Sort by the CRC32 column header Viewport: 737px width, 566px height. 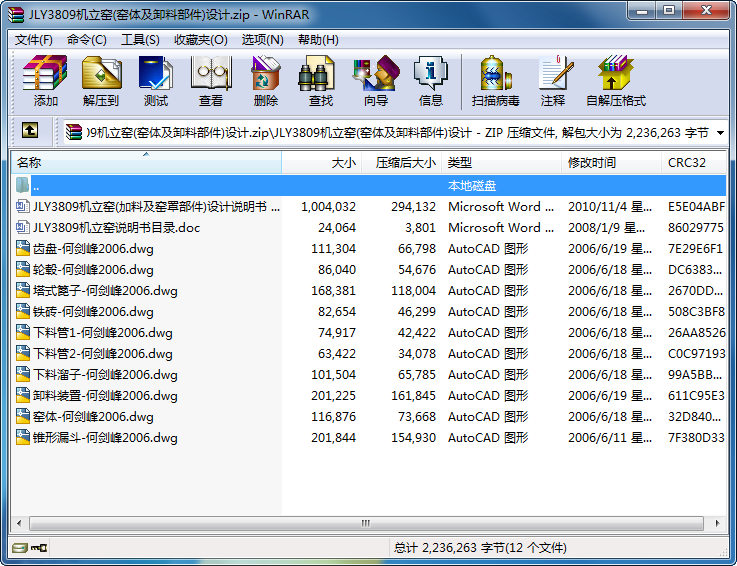pos(694,163)
